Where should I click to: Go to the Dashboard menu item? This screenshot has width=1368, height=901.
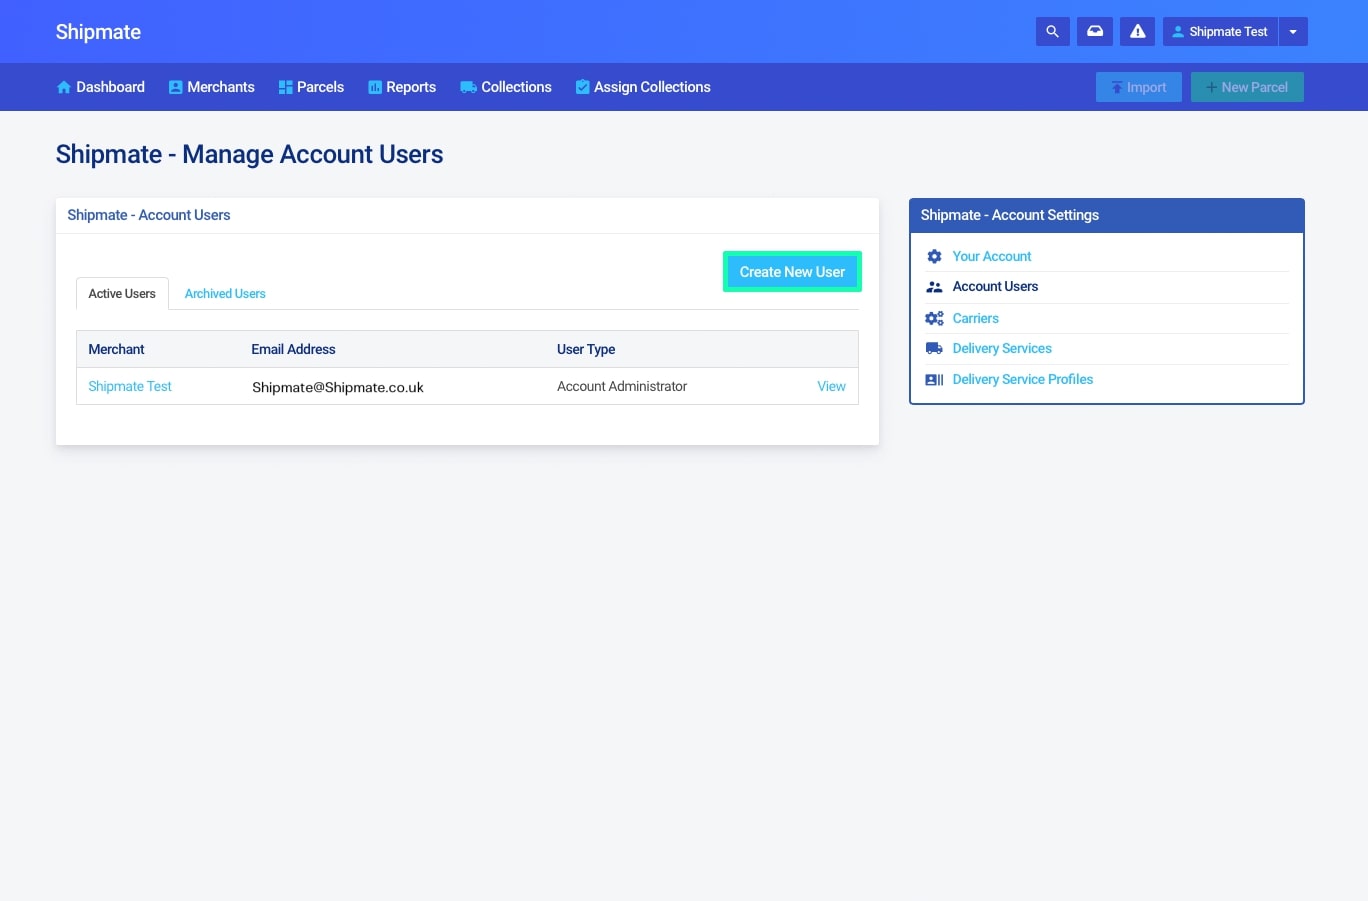(x=101, y=87)
